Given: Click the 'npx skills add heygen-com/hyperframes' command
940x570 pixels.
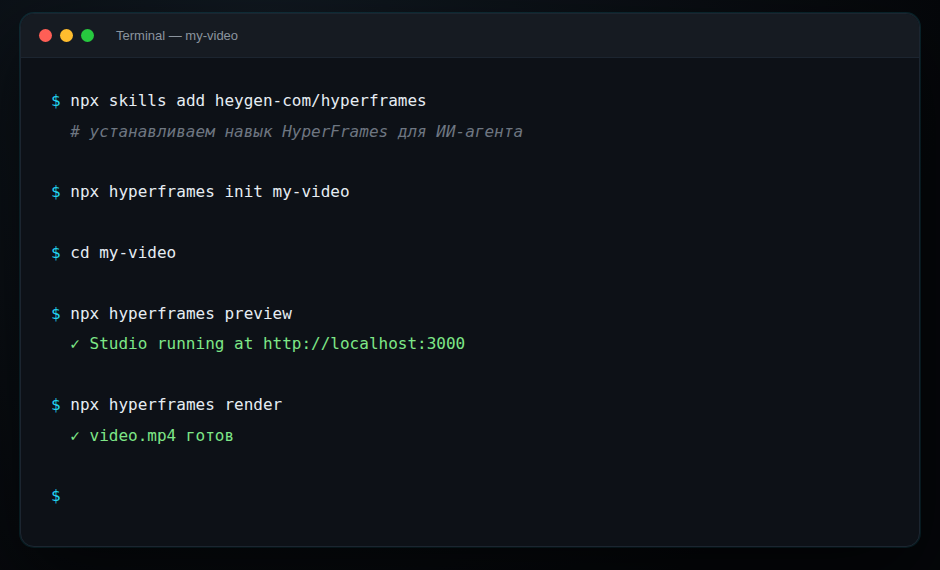Looking at the screenshot, I should (x=248, y=101).
